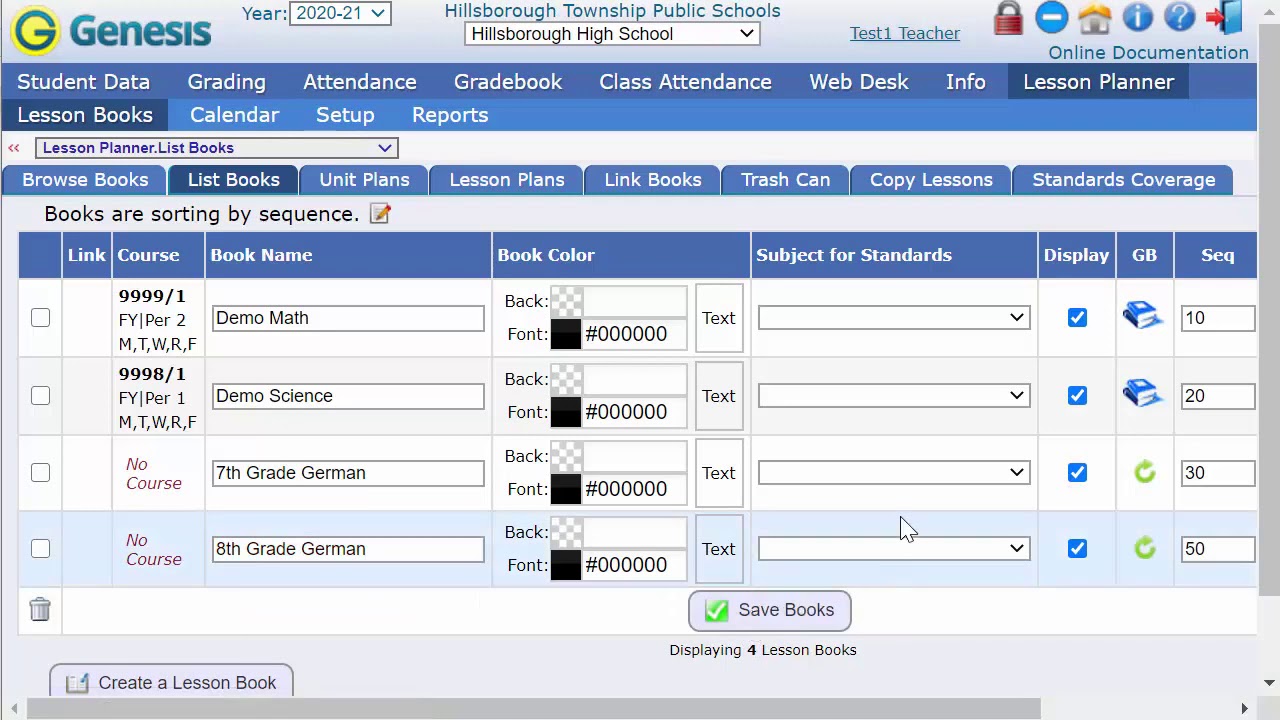The image size is (1280, 720).
Task: Click green refresh icon for 8th Grade German
Action: [1145, 548]
